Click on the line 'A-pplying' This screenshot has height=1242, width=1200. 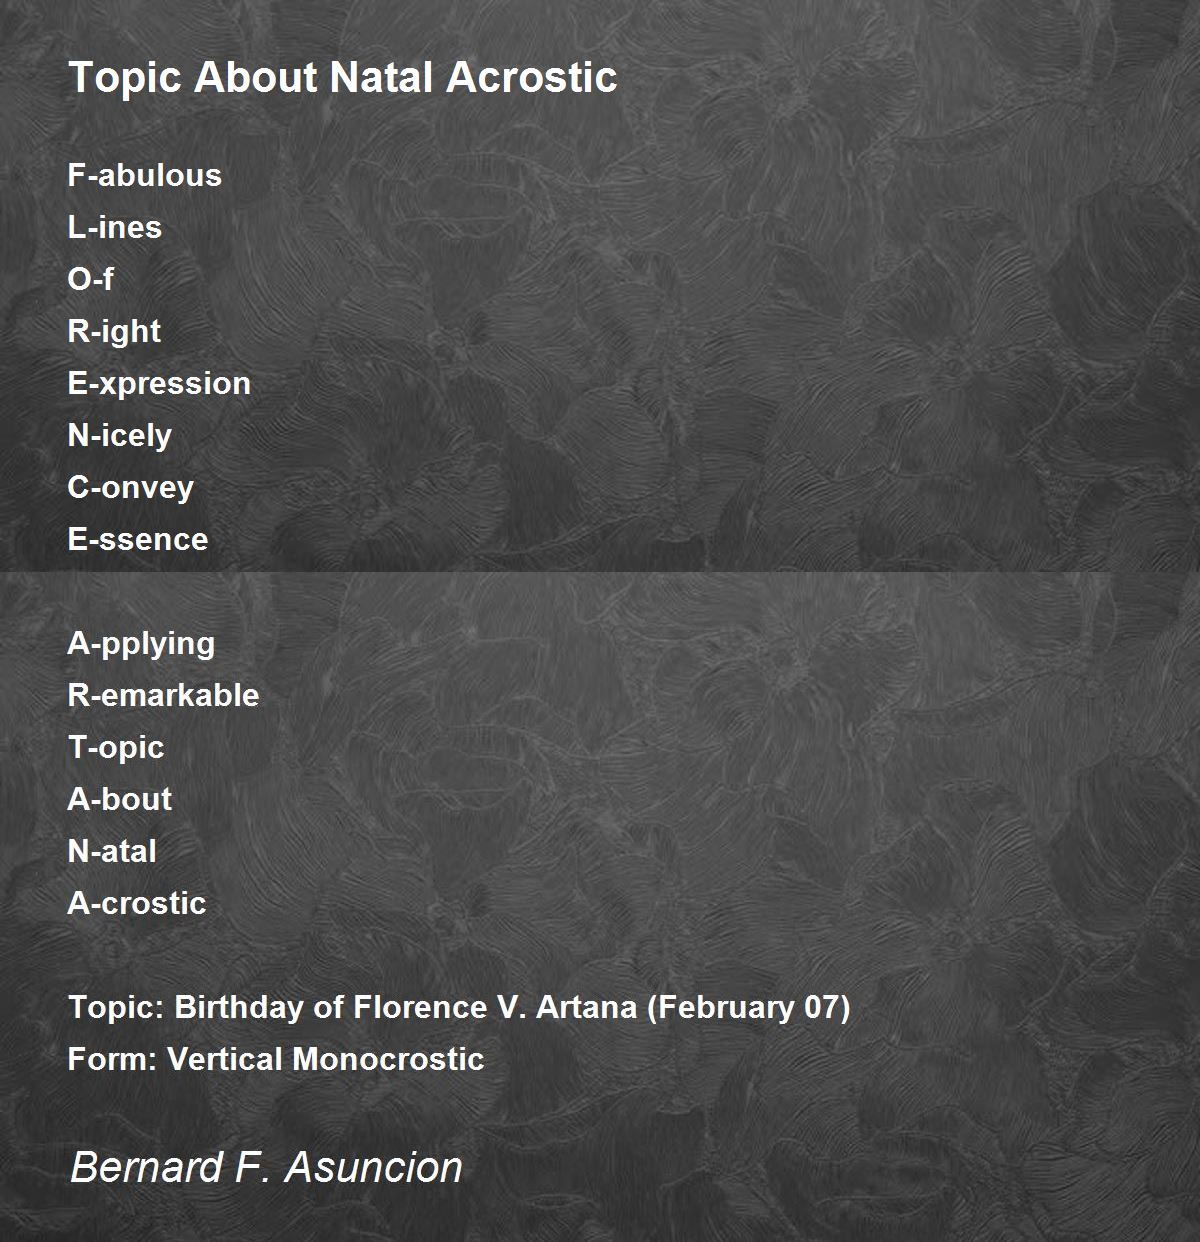tap(141, 644)
